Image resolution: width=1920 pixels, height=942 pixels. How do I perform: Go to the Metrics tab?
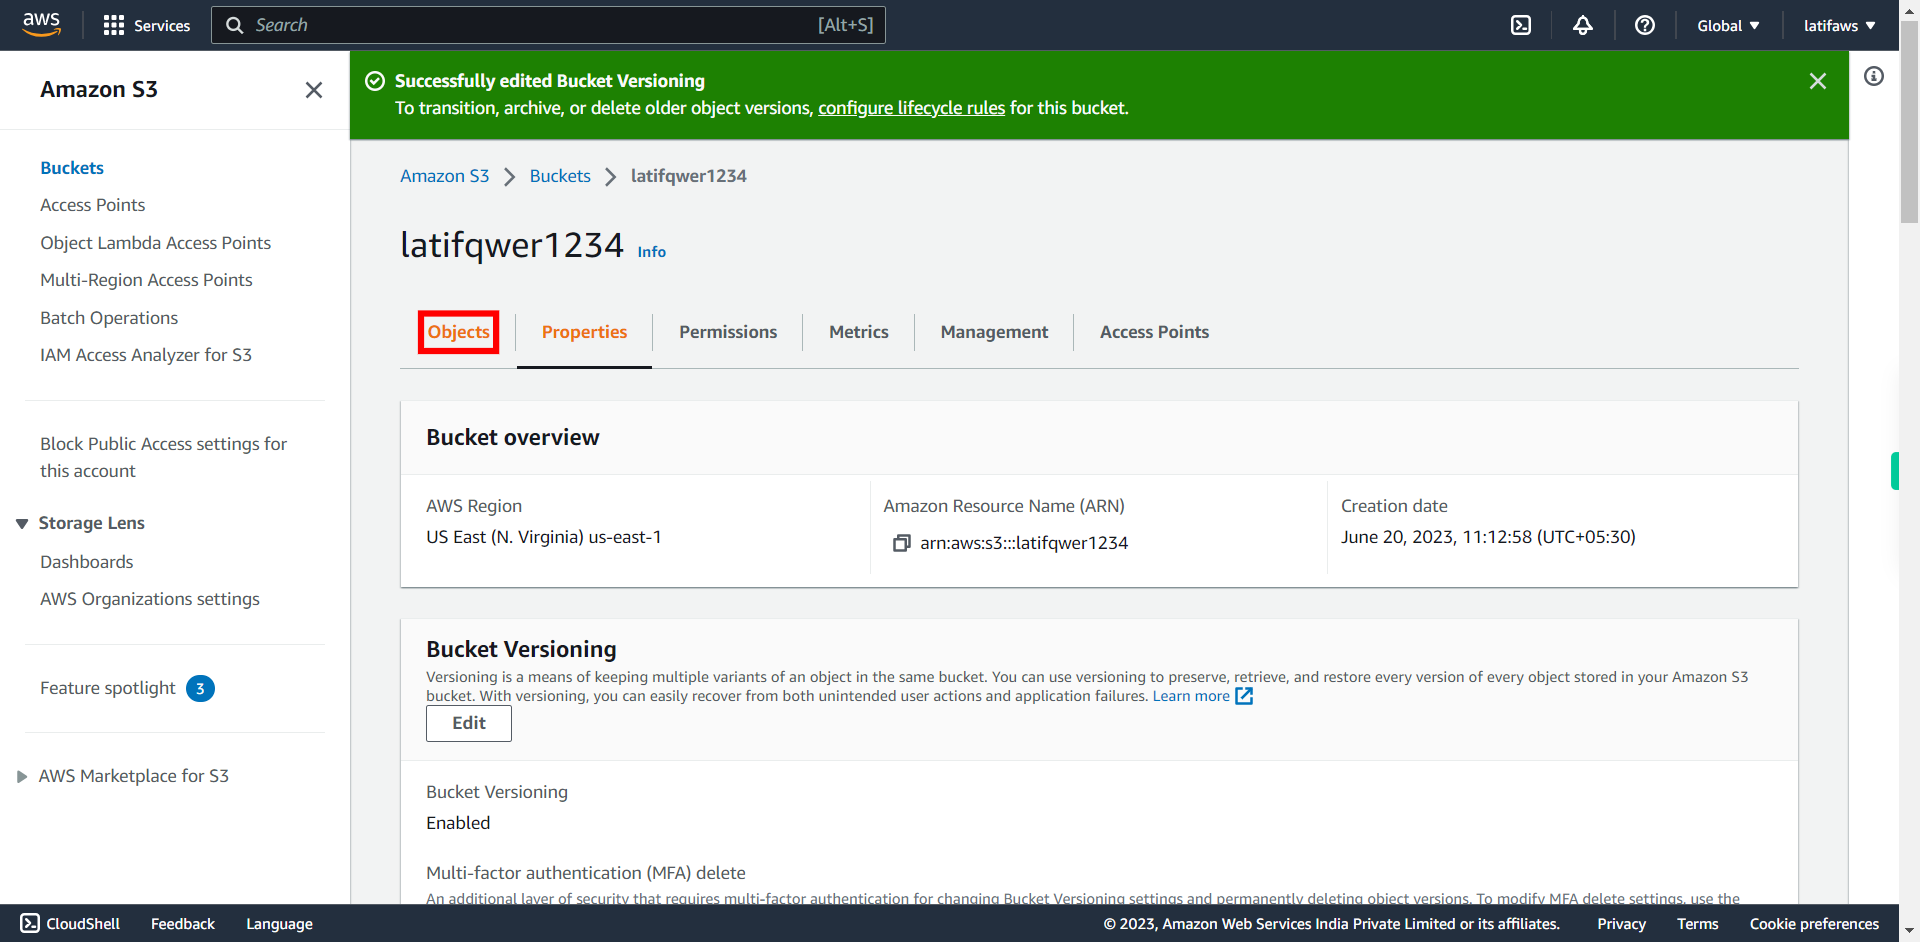[x=859, y=332]
